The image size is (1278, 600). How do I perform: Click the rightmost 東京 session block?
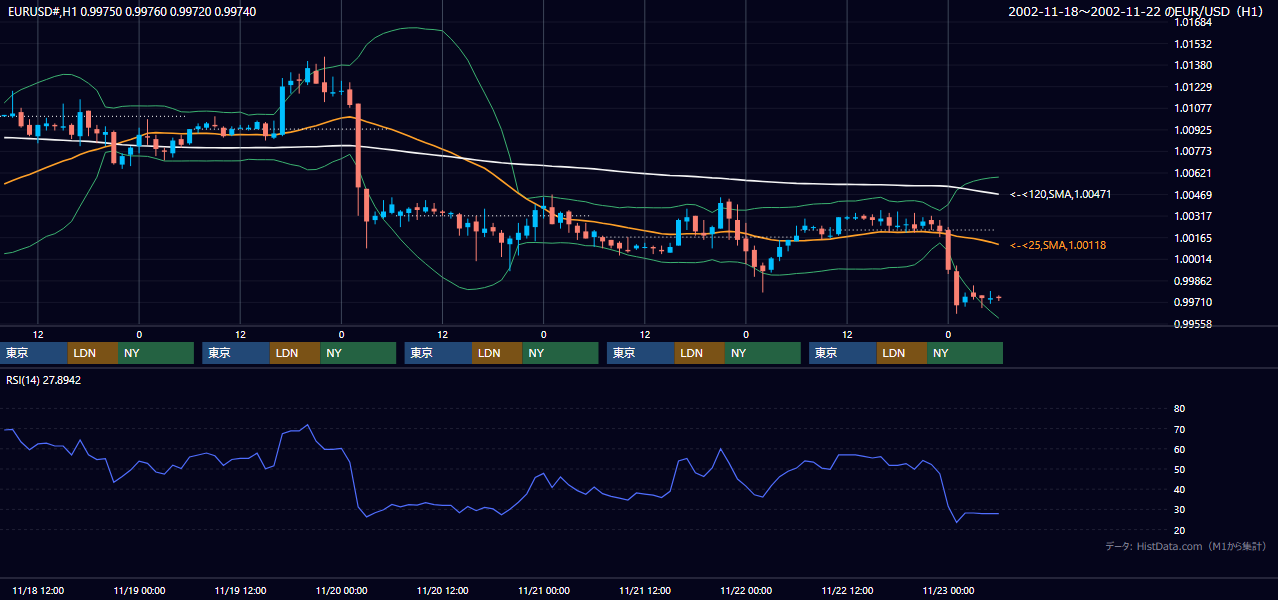[x=843, y=353]
